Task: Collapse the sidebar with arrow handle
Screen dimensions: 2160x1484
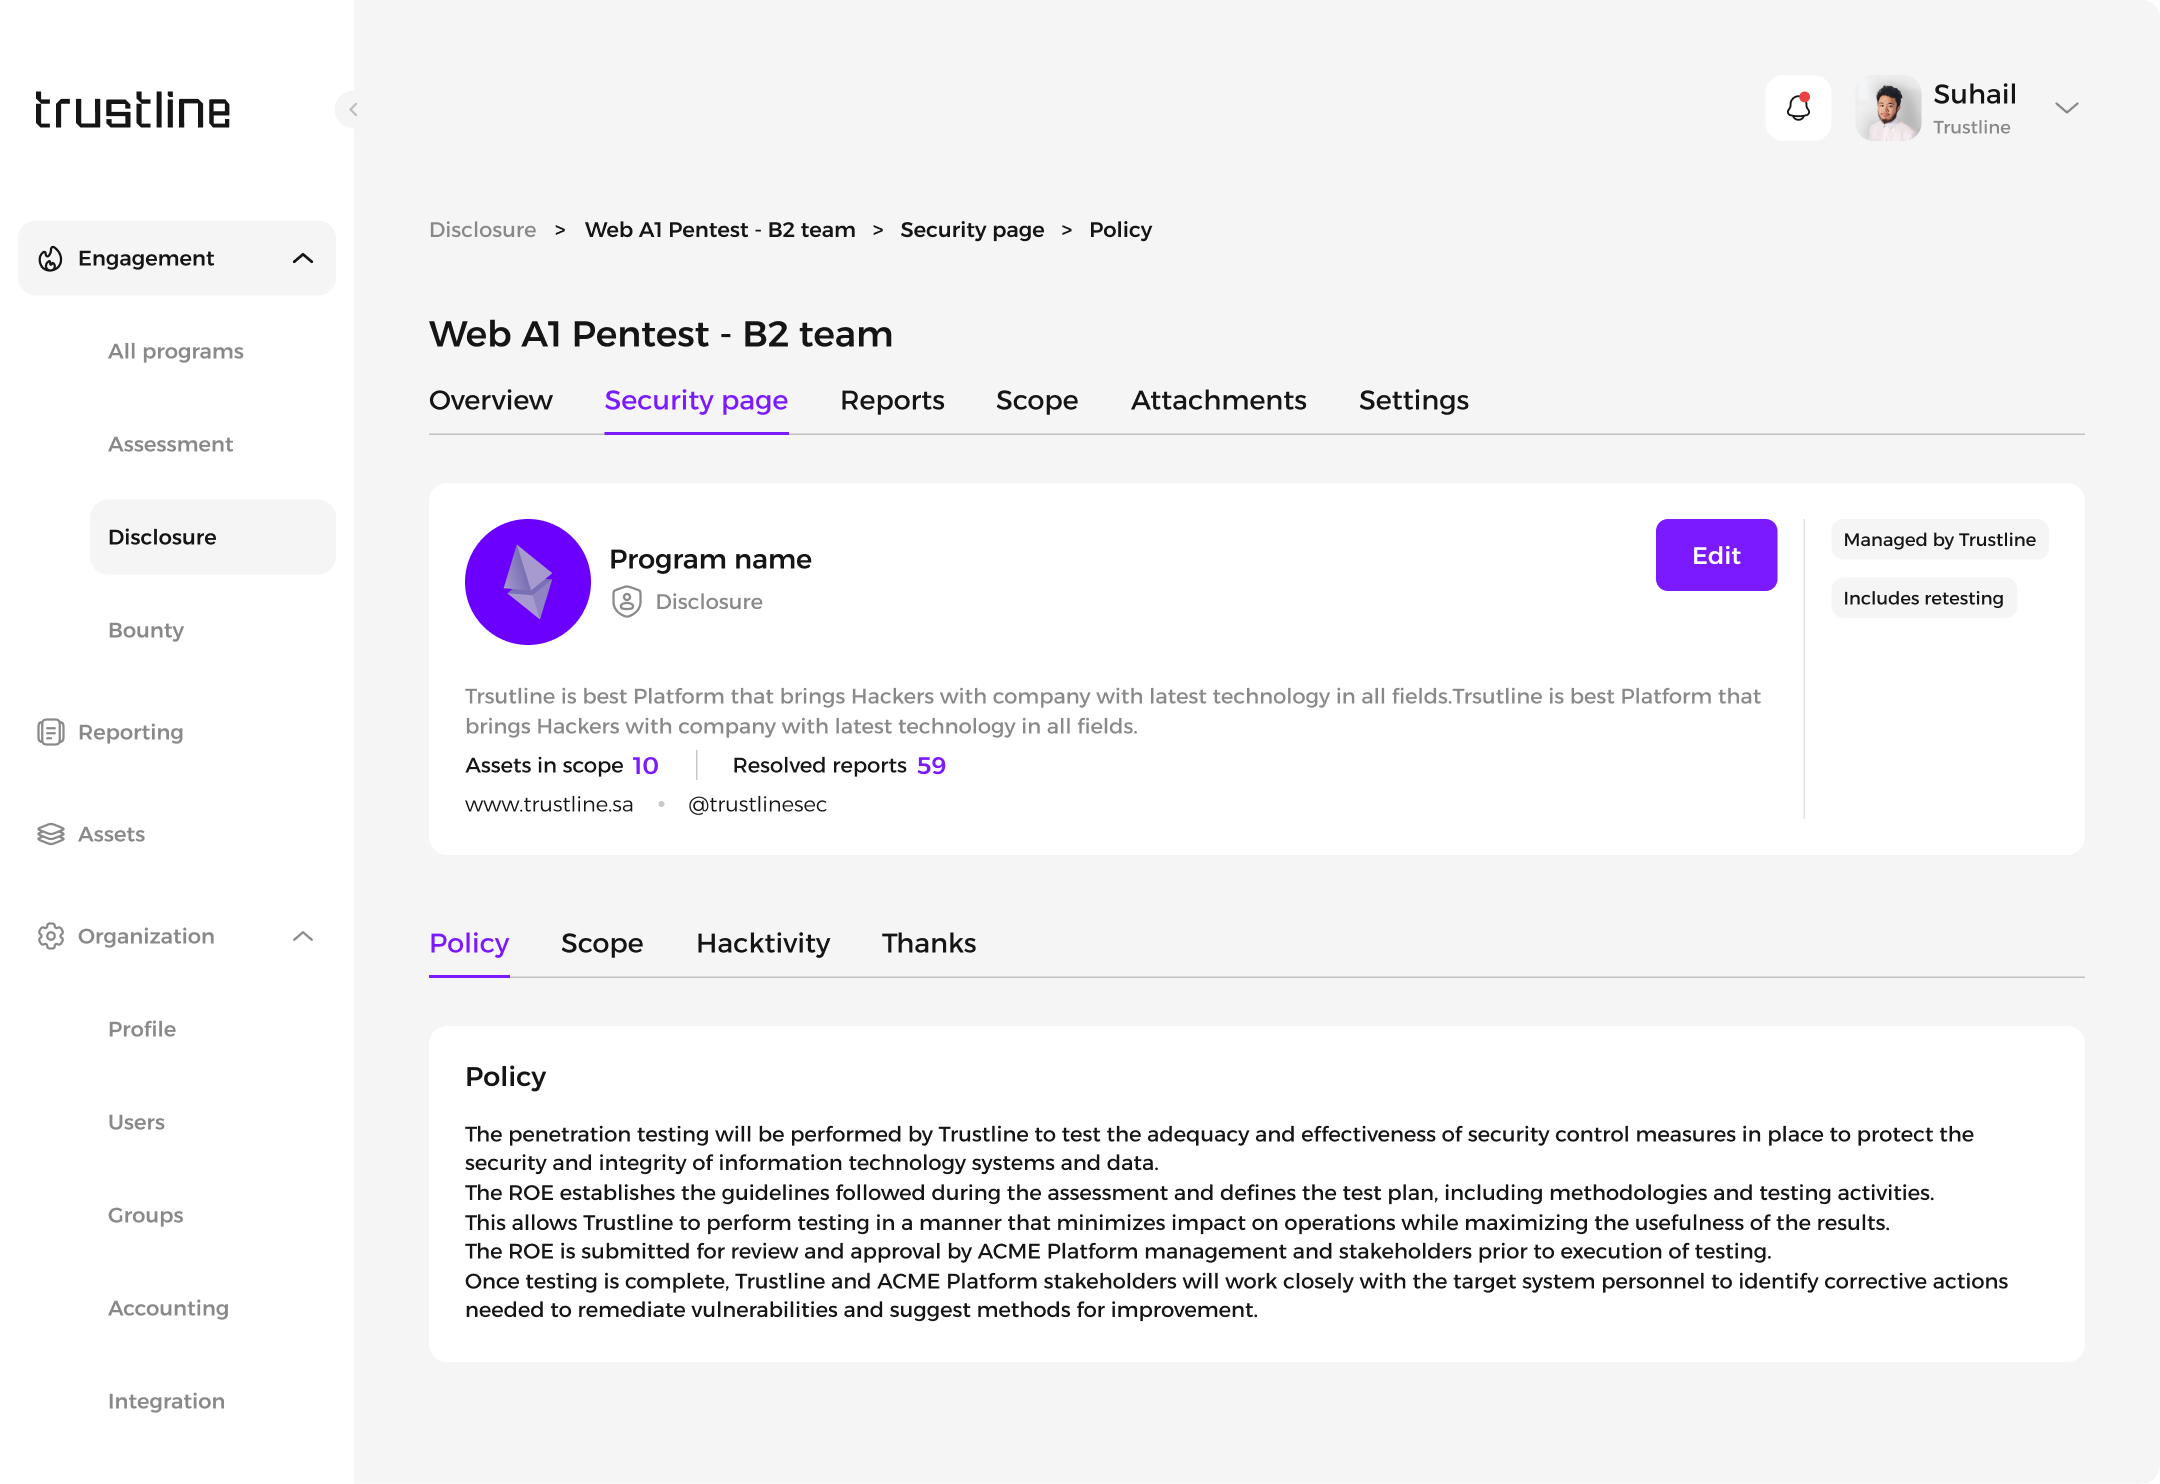Action: [x=351, y=109]
